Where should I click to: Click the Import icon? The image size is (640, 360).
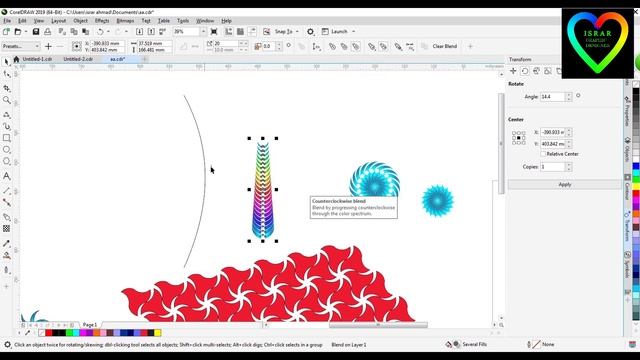click(139, 31)
